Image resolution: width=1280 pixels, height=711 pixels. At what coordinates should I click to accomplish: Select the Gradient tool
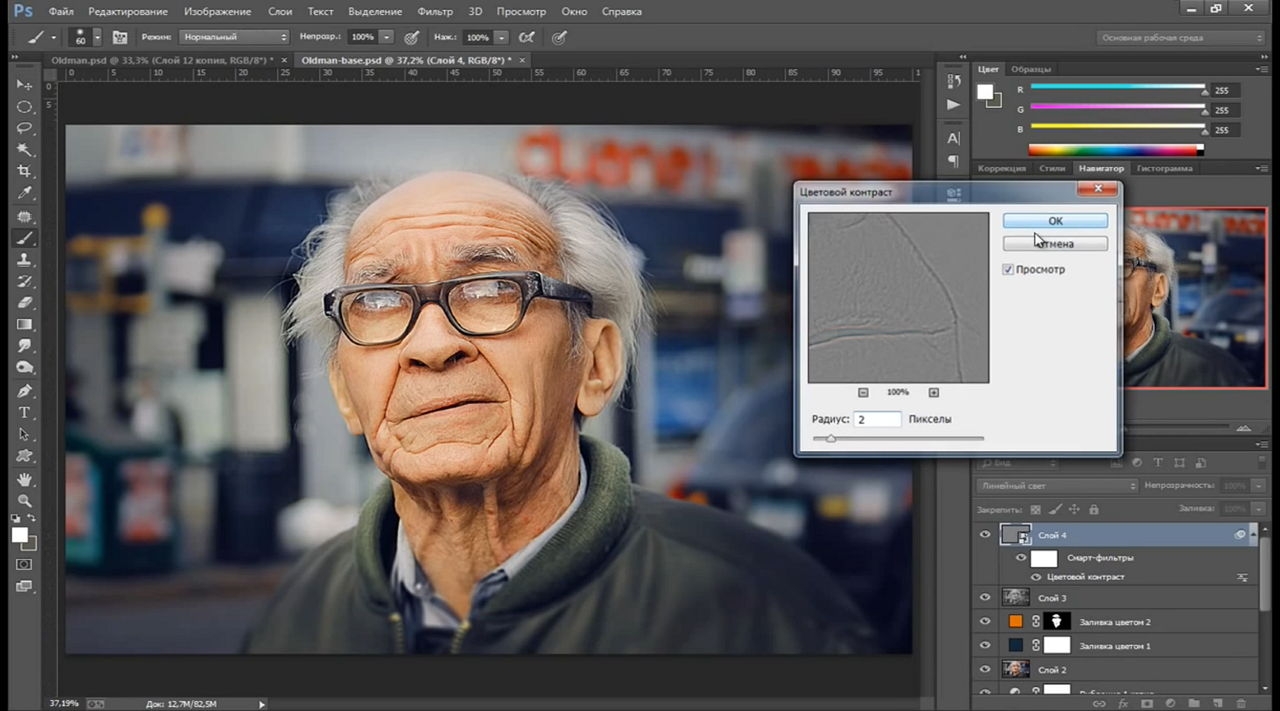tap(25, 325)
